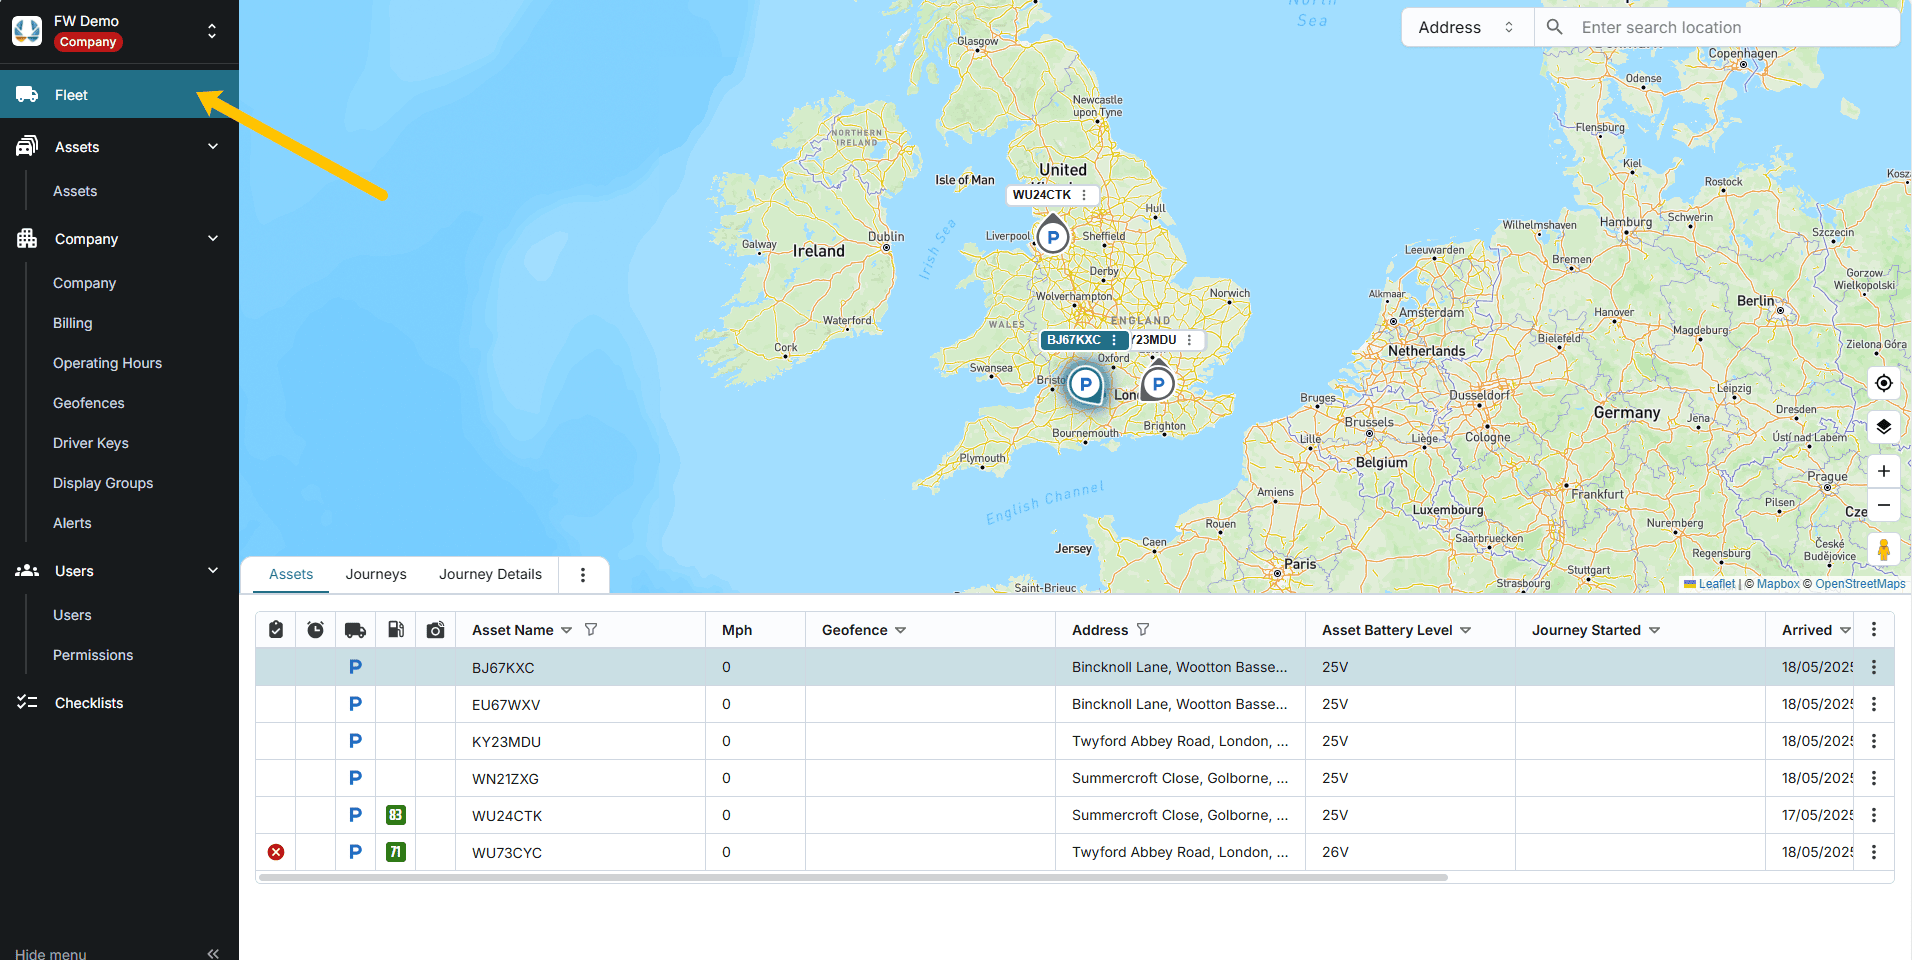
Task: Zoom out with the map minus button
Action: click(x=1883, y=506)
